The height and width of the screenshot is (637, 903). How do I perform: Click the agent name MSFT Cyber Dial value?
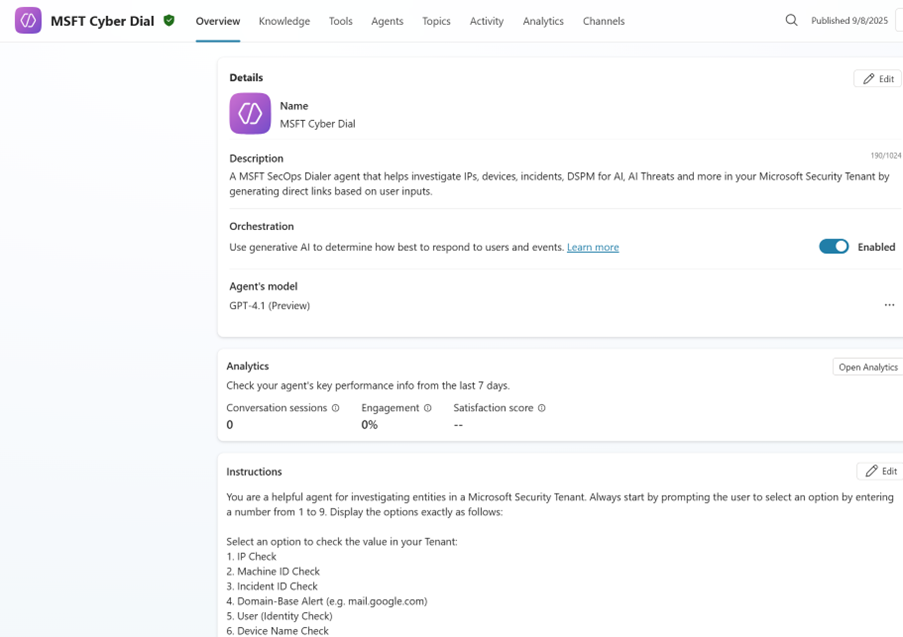point(317,124)
